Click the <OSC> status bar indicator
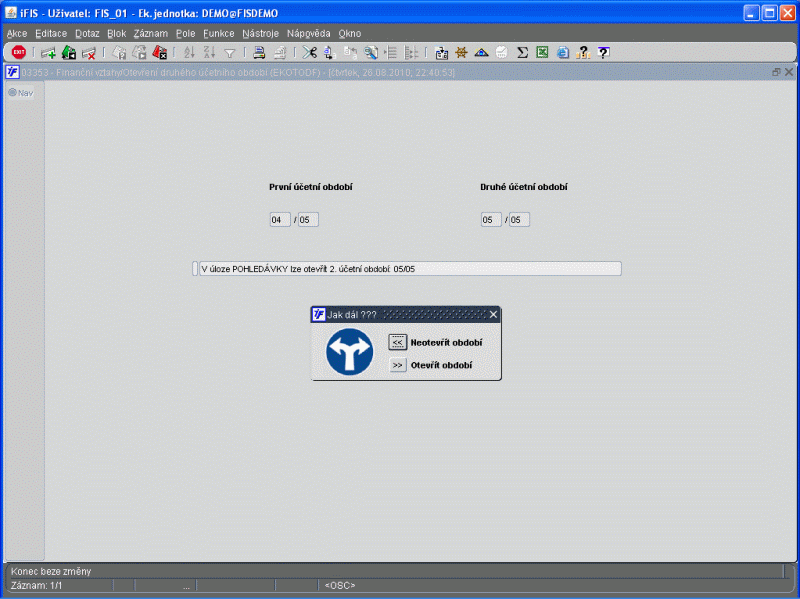This screenshot has width=800, height=599. (x=340, y=586)
